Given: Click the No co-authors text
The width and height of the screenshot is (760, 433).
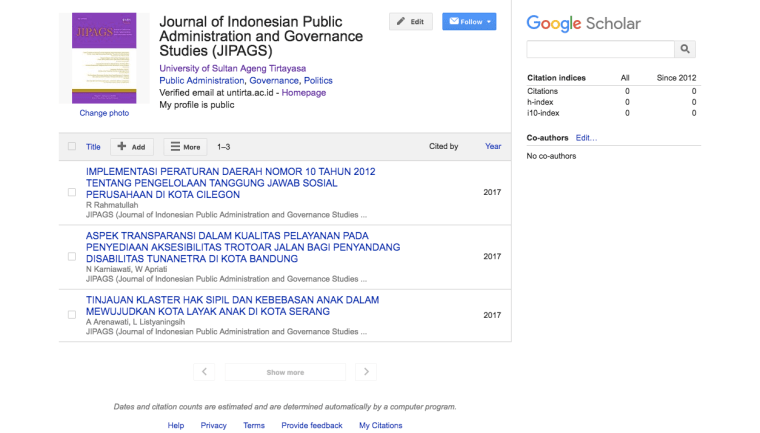Looking at the screenshot, I should [x=552, y=156].
